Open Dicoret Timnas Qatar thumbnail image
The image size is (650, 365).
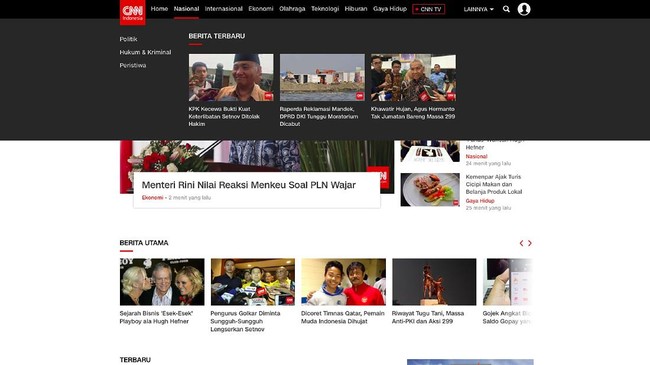(344, 282)
